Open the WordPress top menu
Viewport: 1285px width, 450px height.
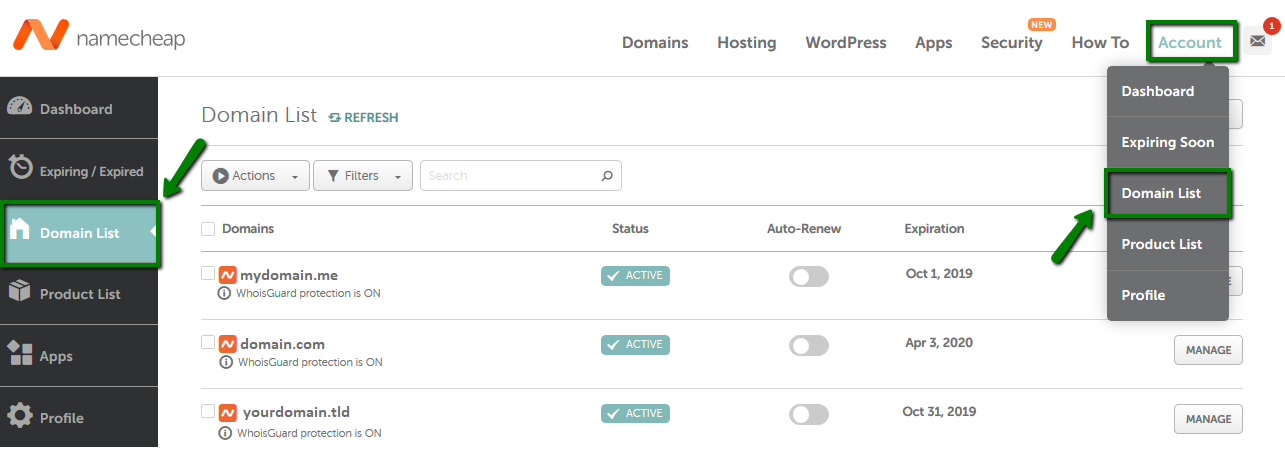point(846,43)
